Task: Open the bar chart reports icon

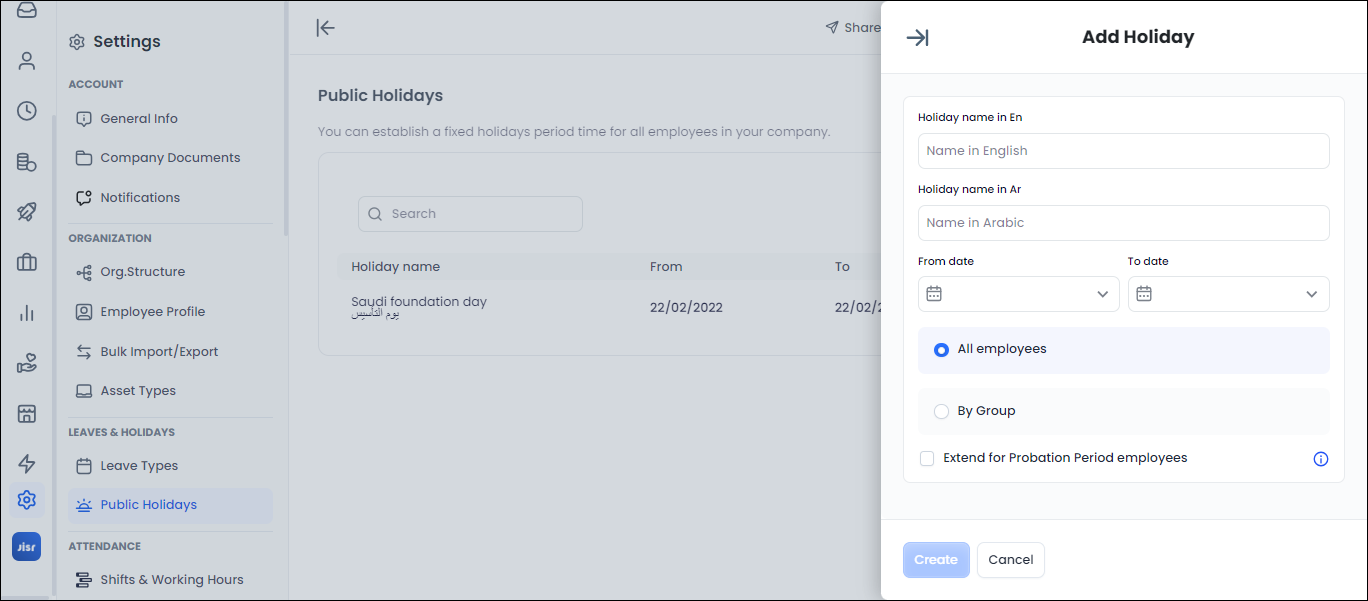Action: pyautogui.click(x=27, y=313)
